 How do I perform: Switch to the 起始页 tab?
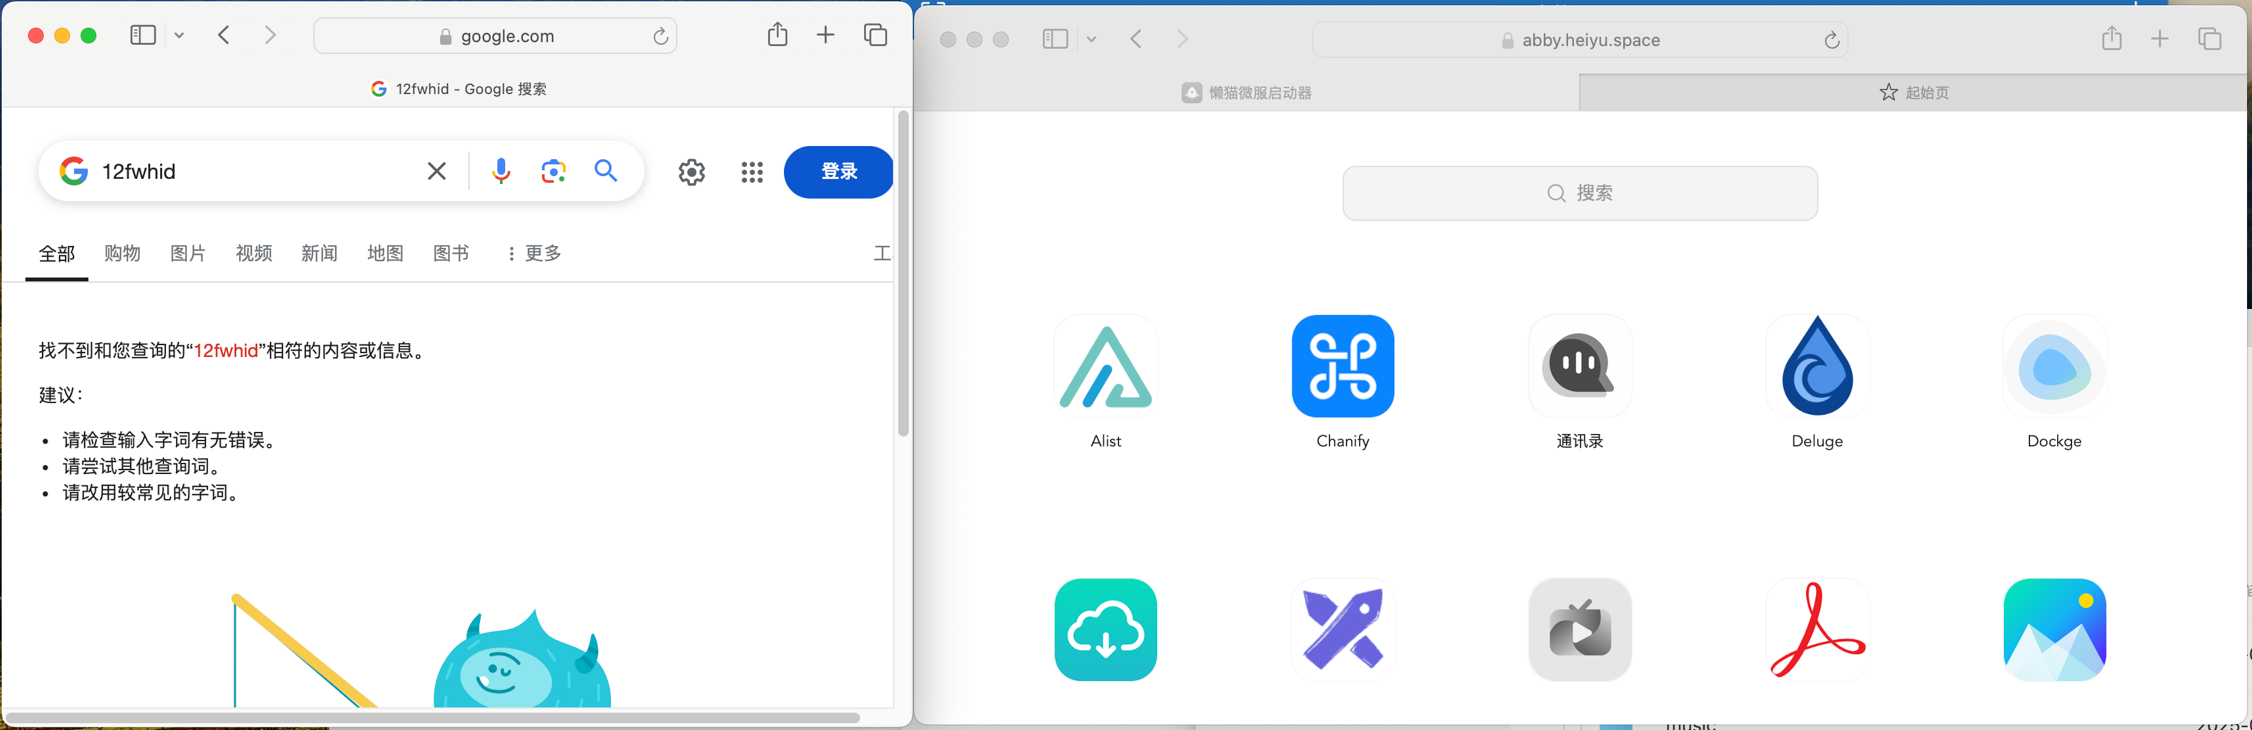[1914, 92]
